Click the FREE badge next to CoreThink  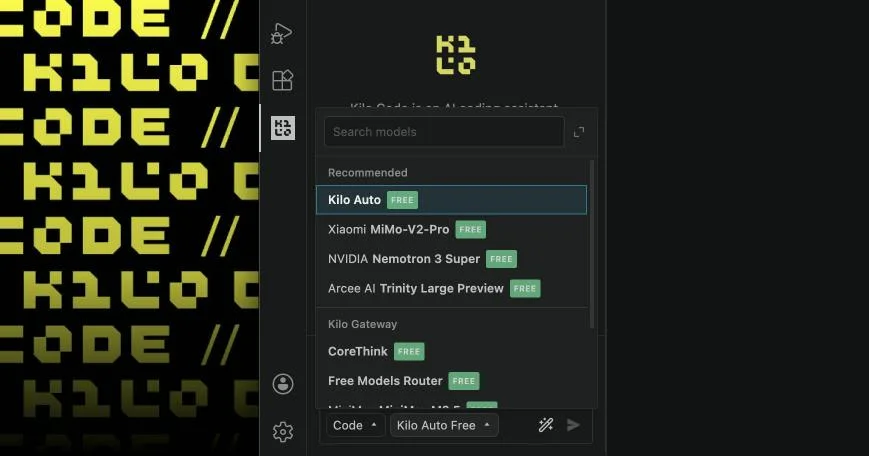pos(409,351)
